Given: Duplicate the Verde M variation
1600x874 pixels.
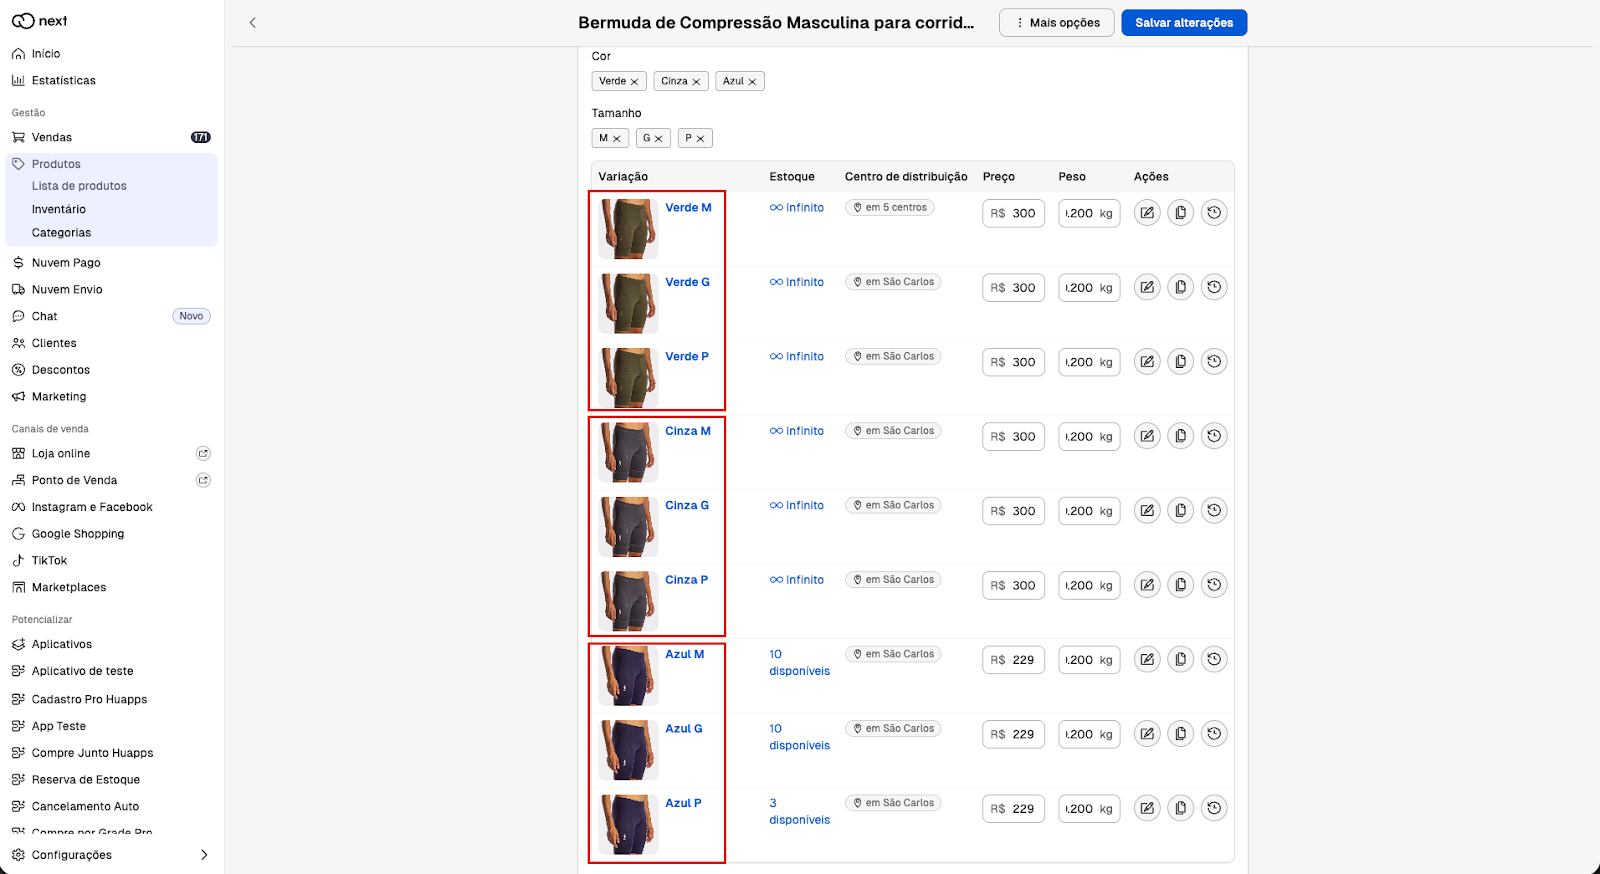Looking at the screenshot, I should 1181,213.
